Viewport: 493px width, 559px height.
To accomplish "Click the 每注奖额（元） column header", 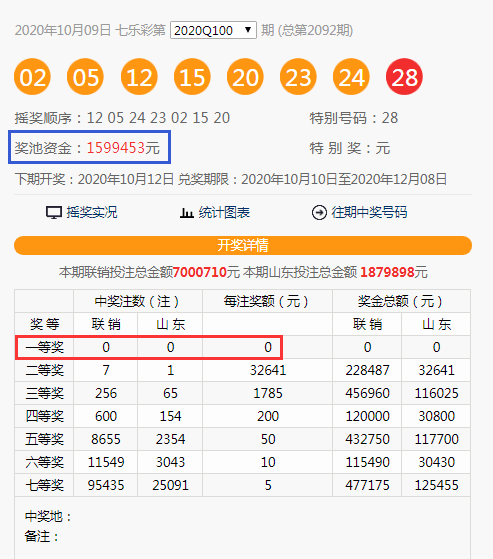I will tap(267, 302).
